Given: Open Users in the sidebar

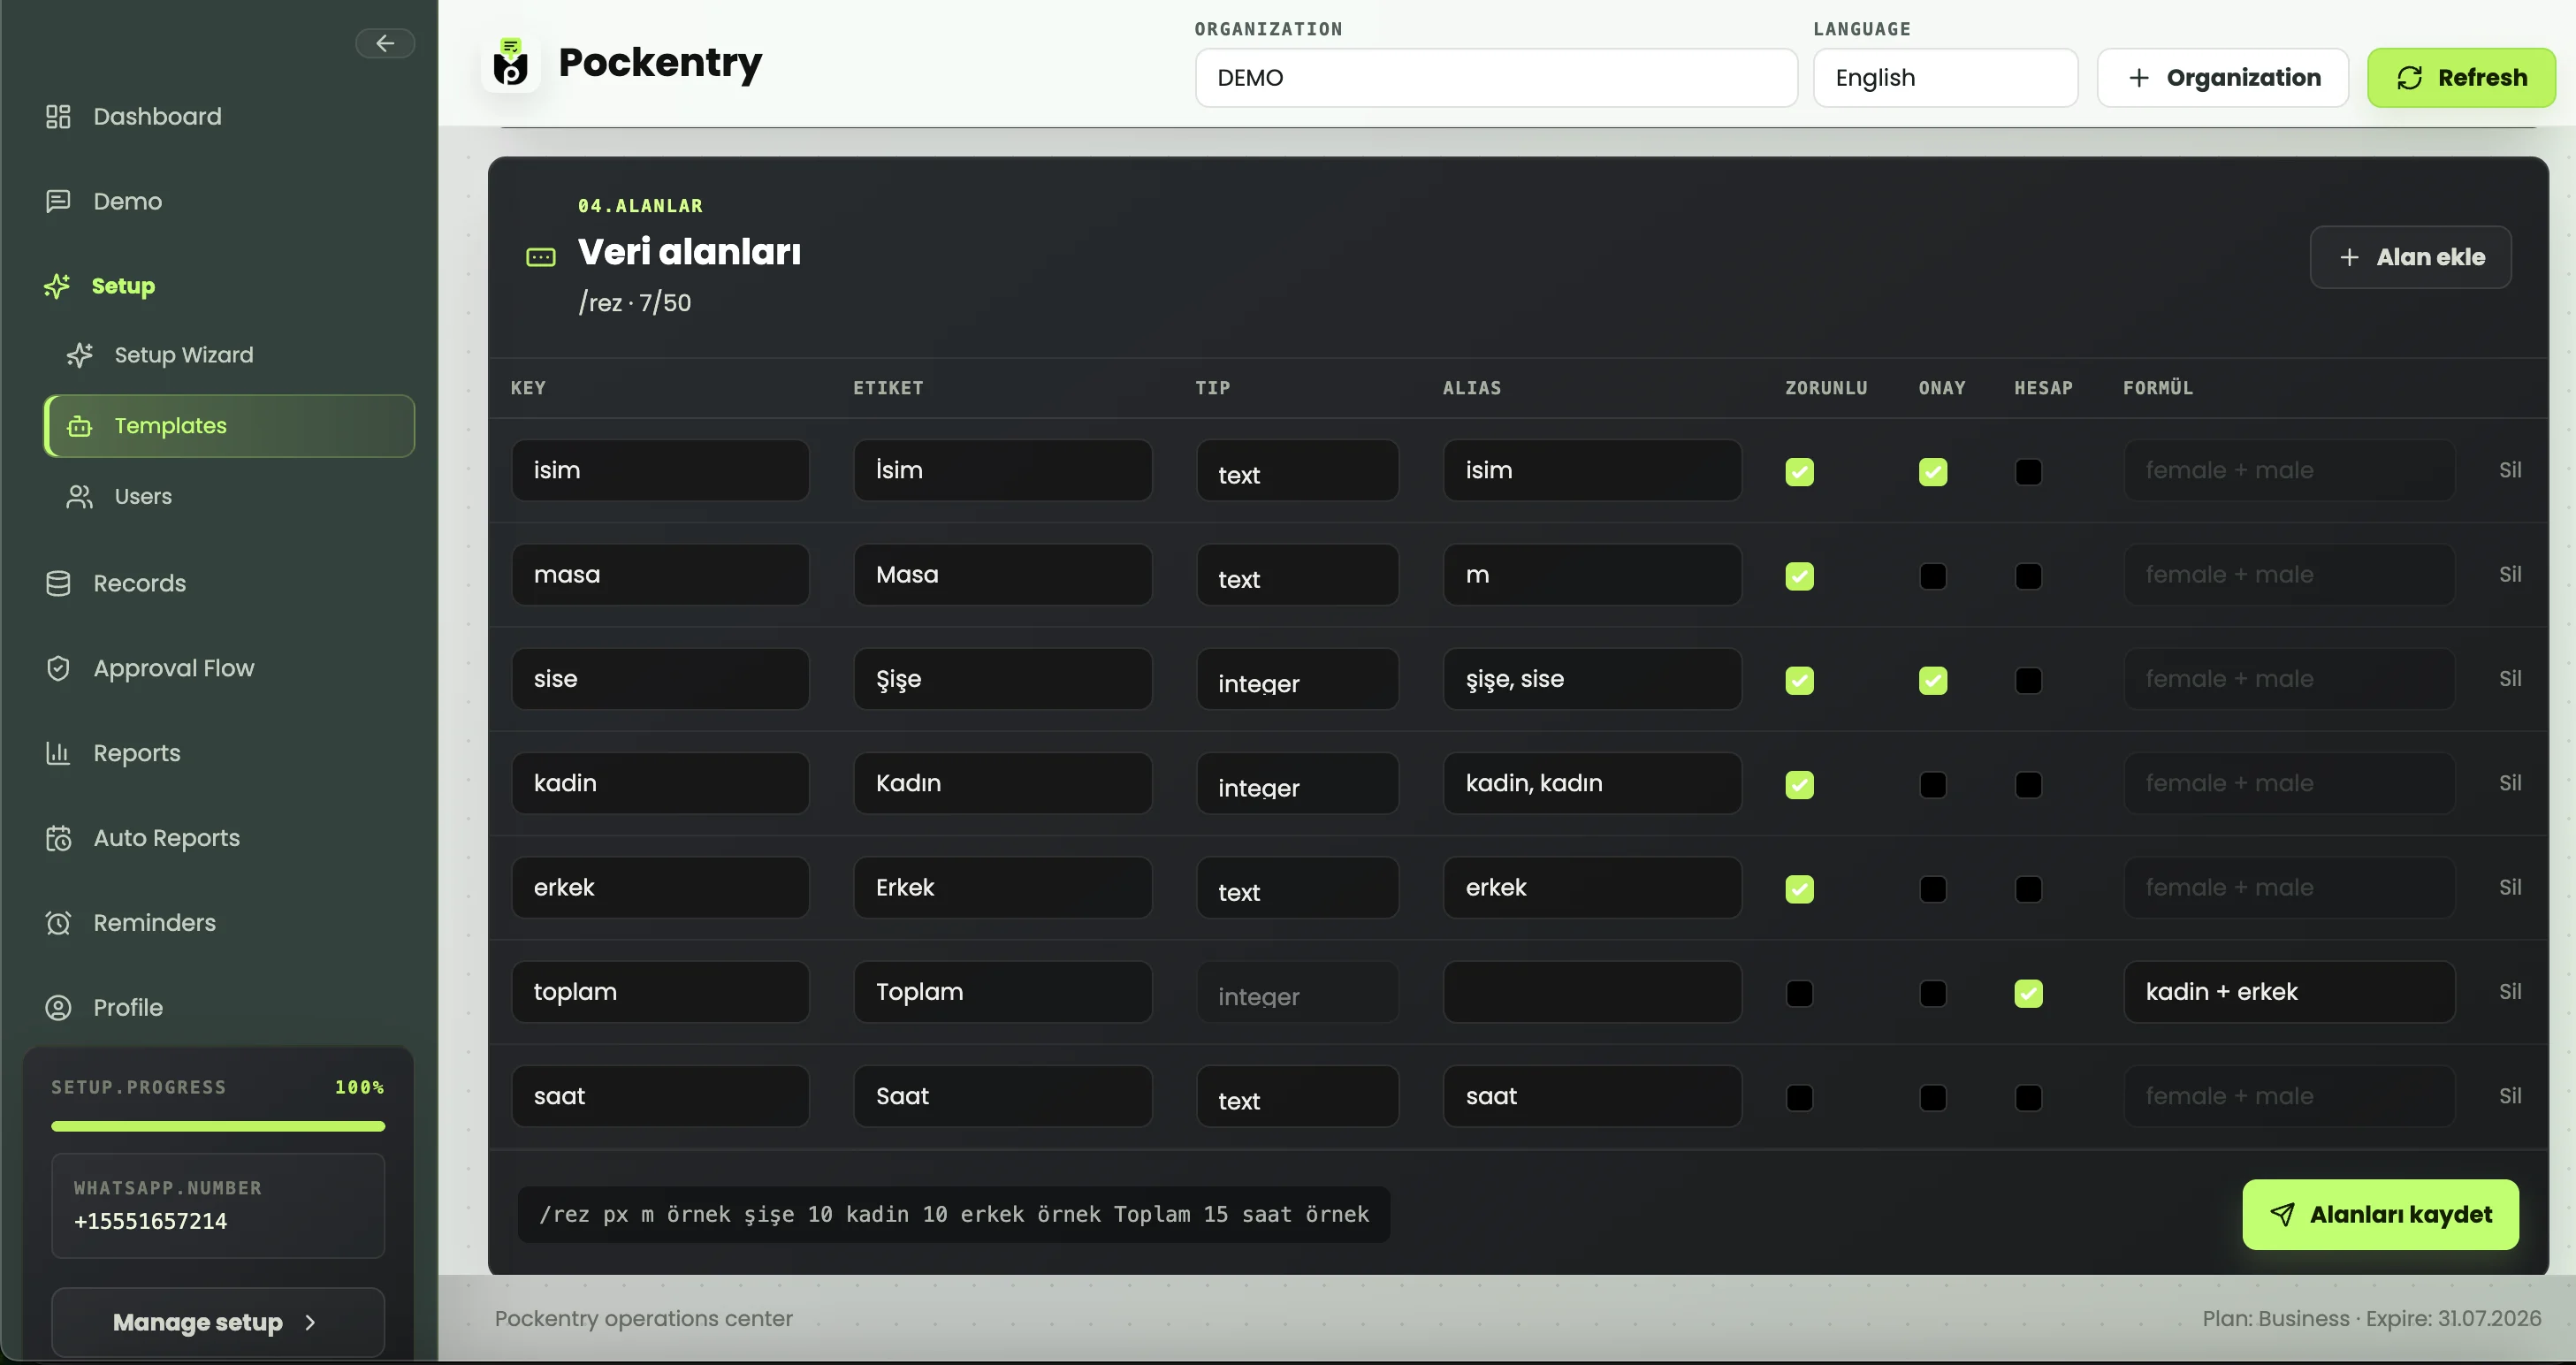Looking at the screenshot, I should point(229,497).
